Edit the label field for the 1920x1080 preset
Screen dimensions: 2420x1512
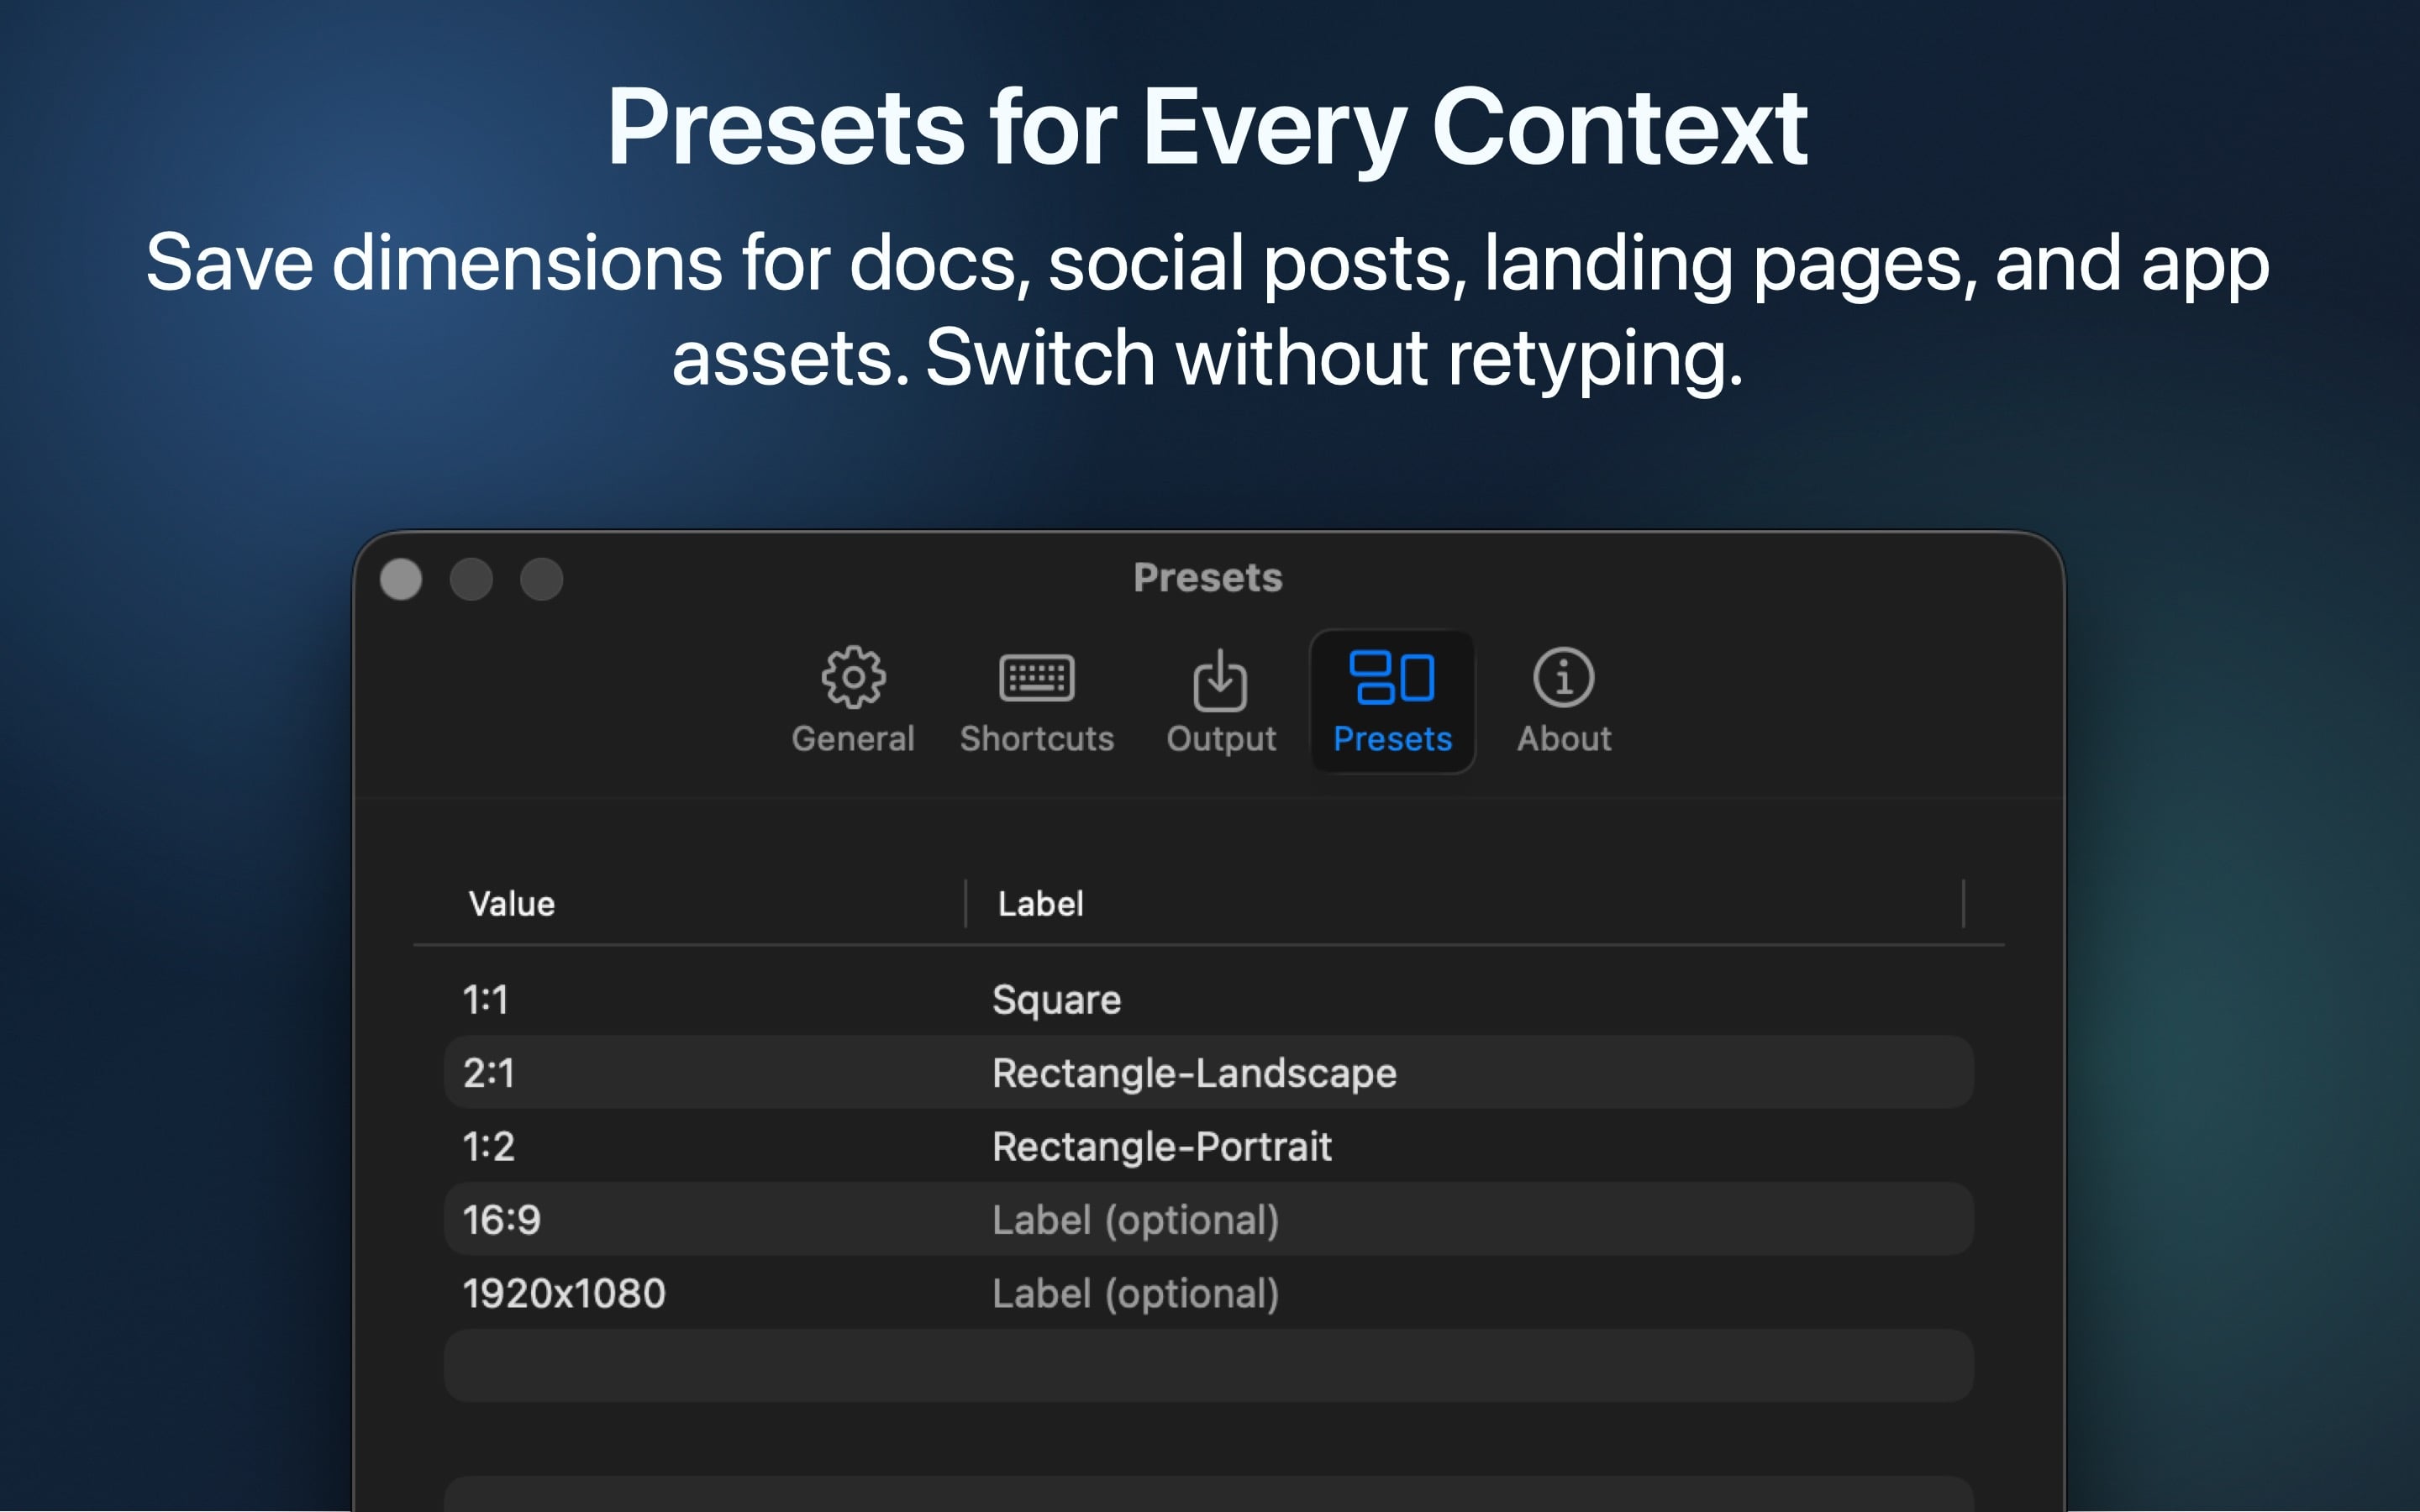[1136, 1293]
